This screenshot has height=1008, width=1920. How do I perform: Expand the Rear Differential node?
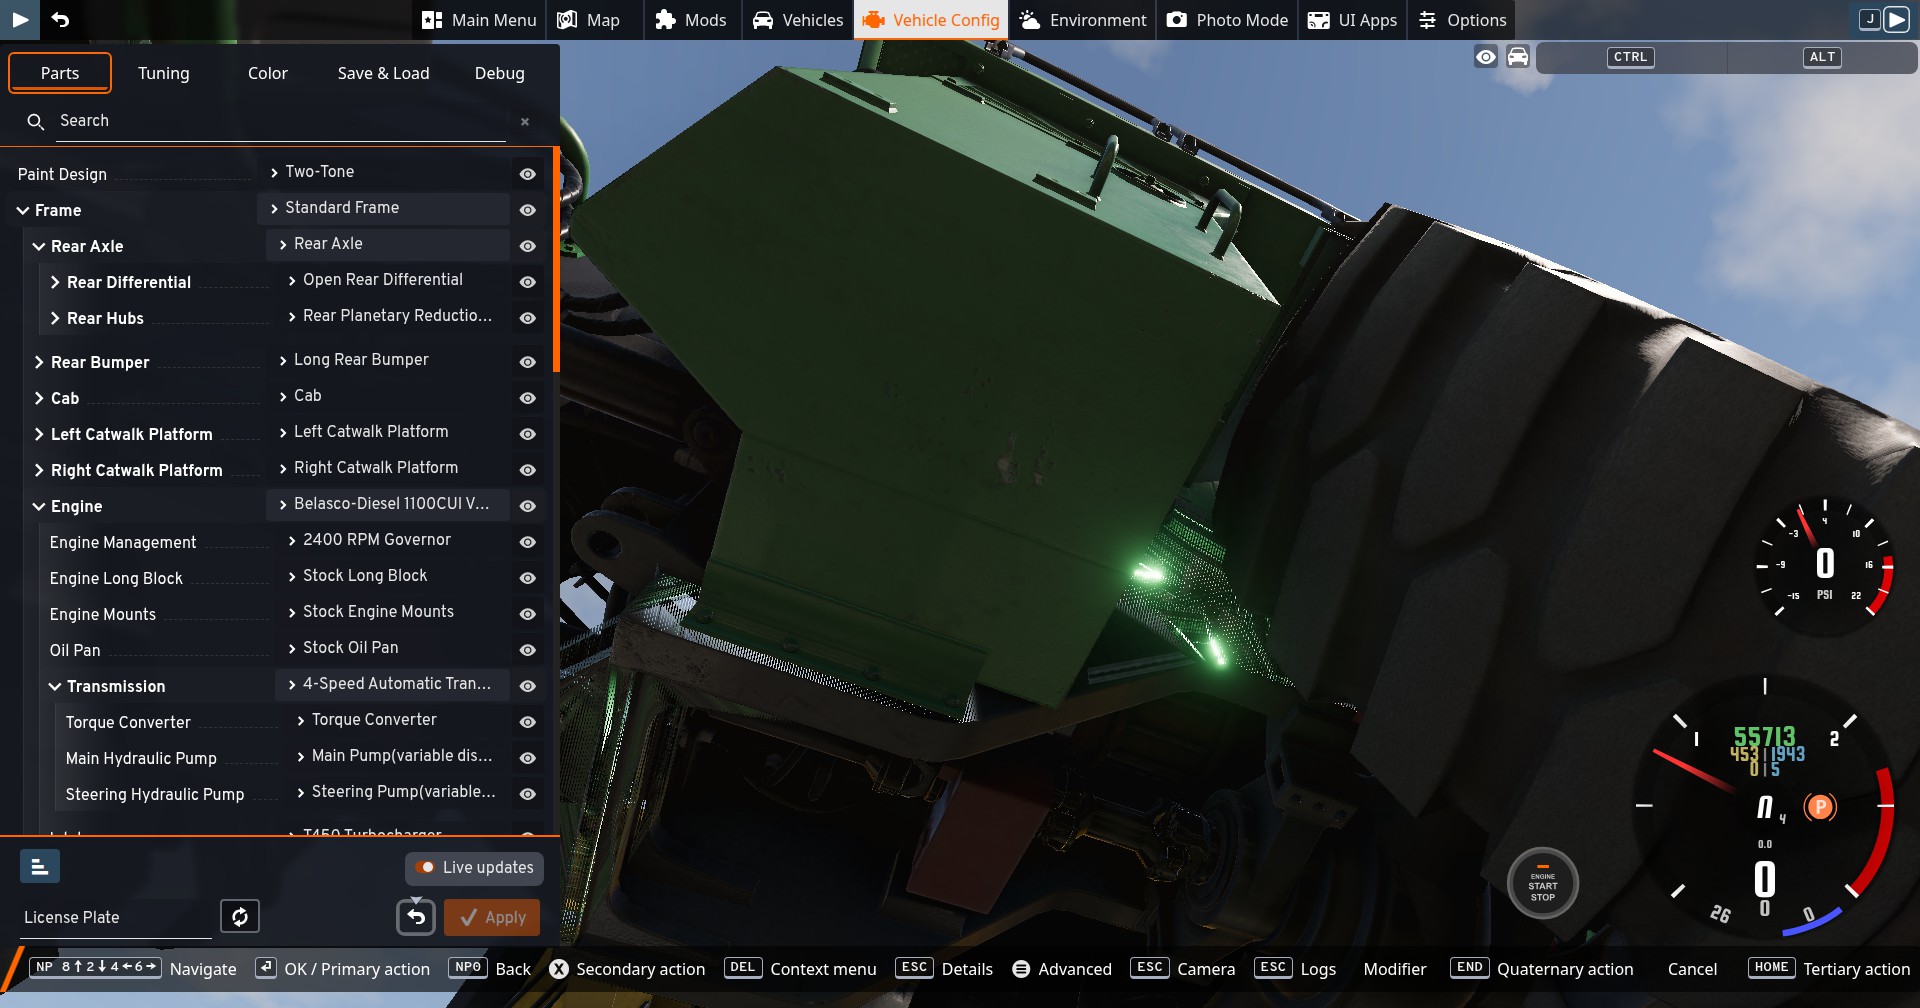[x=55, y=282]
